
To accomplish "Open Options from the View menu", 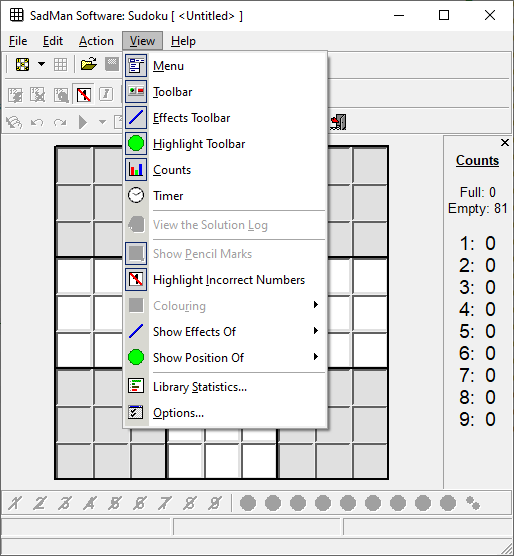I will click(x=225, y=413).
